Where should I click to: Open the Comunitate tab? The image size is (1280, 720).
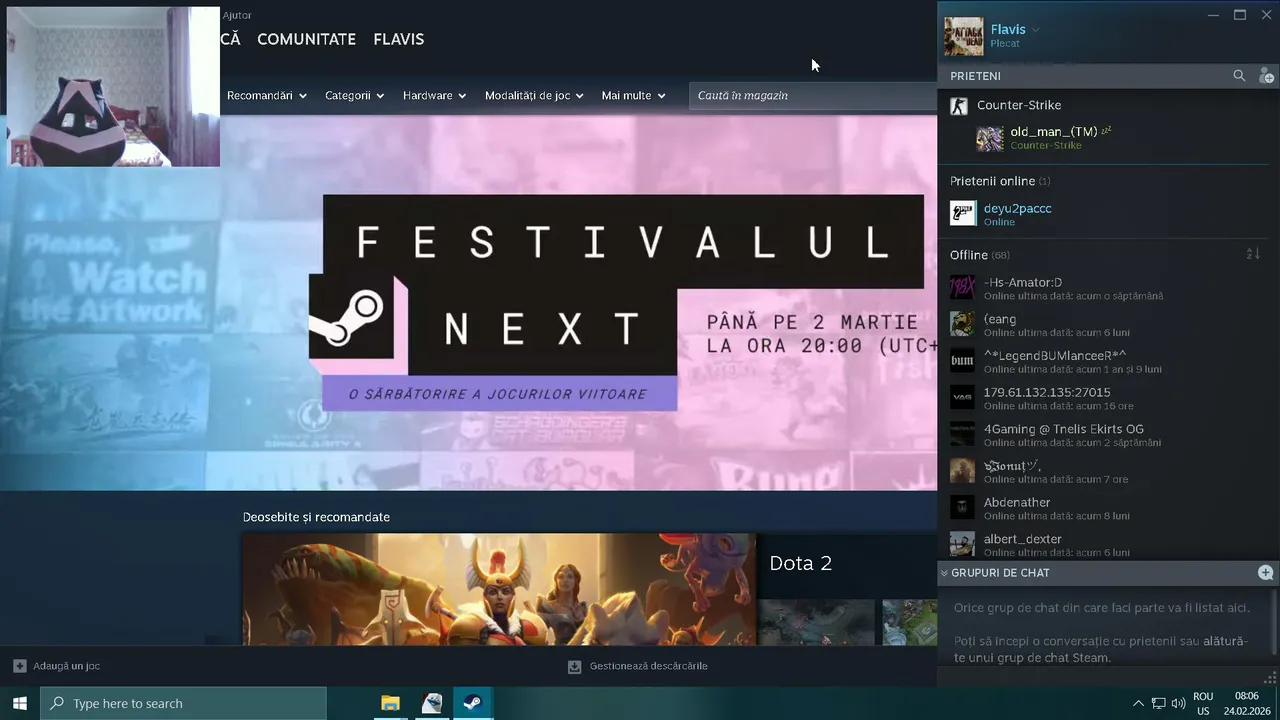306,39
